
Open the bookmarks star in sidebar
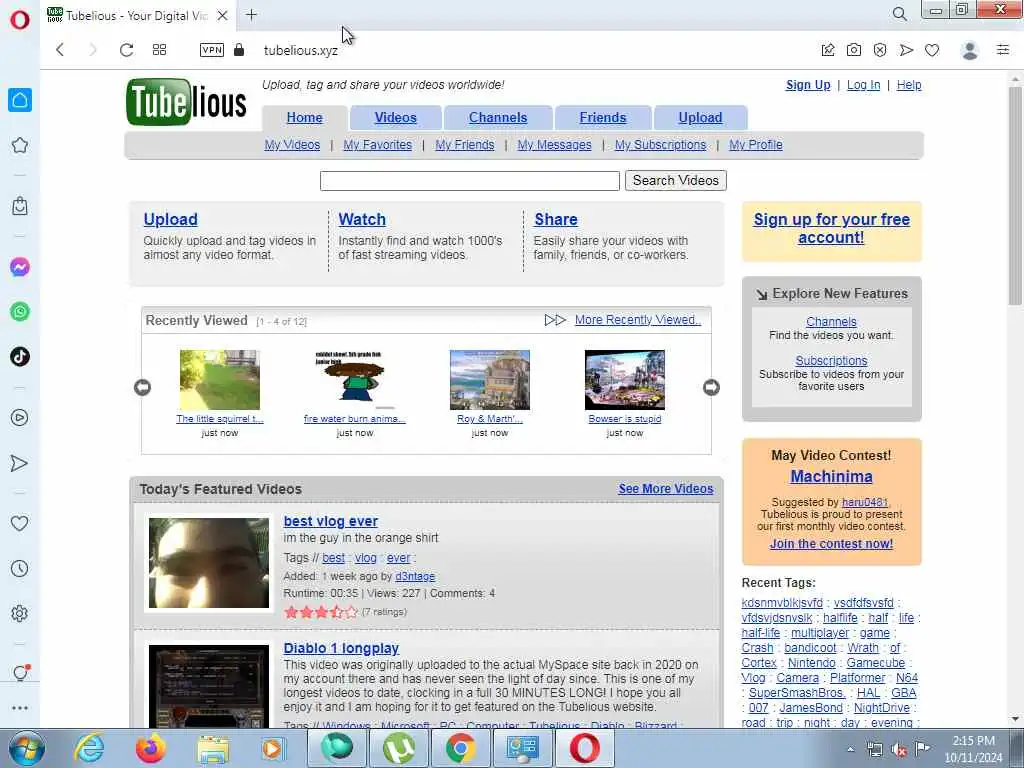(20, 145)
